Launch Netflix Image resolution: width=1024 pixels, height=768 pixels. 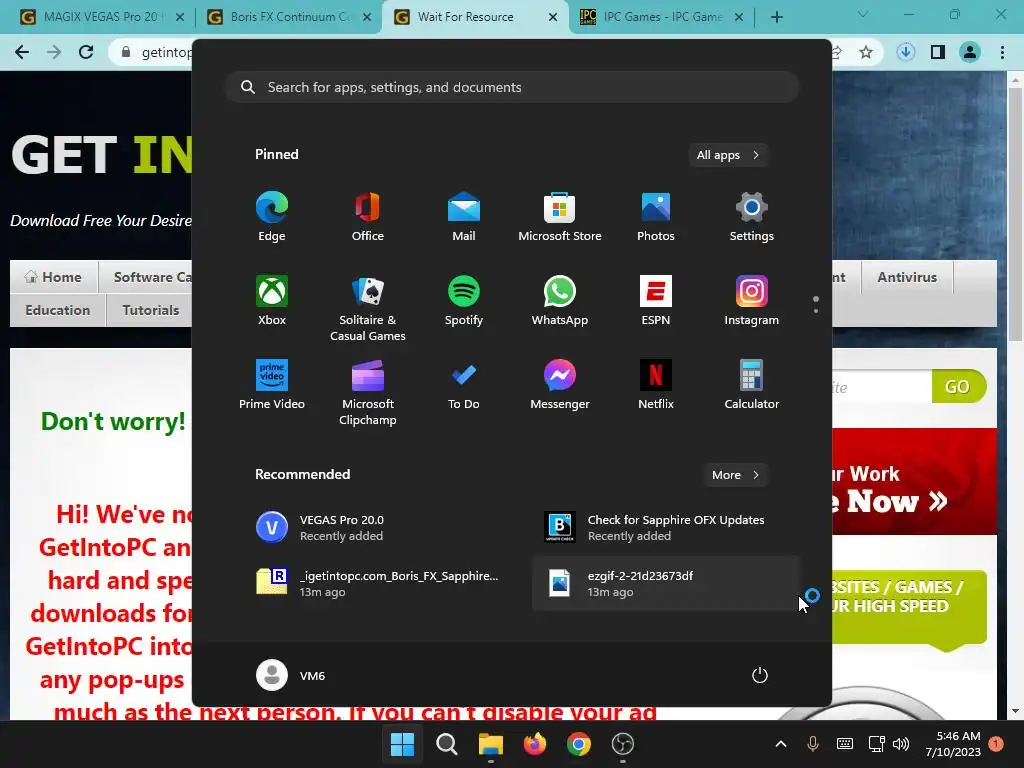coord(656,385)
